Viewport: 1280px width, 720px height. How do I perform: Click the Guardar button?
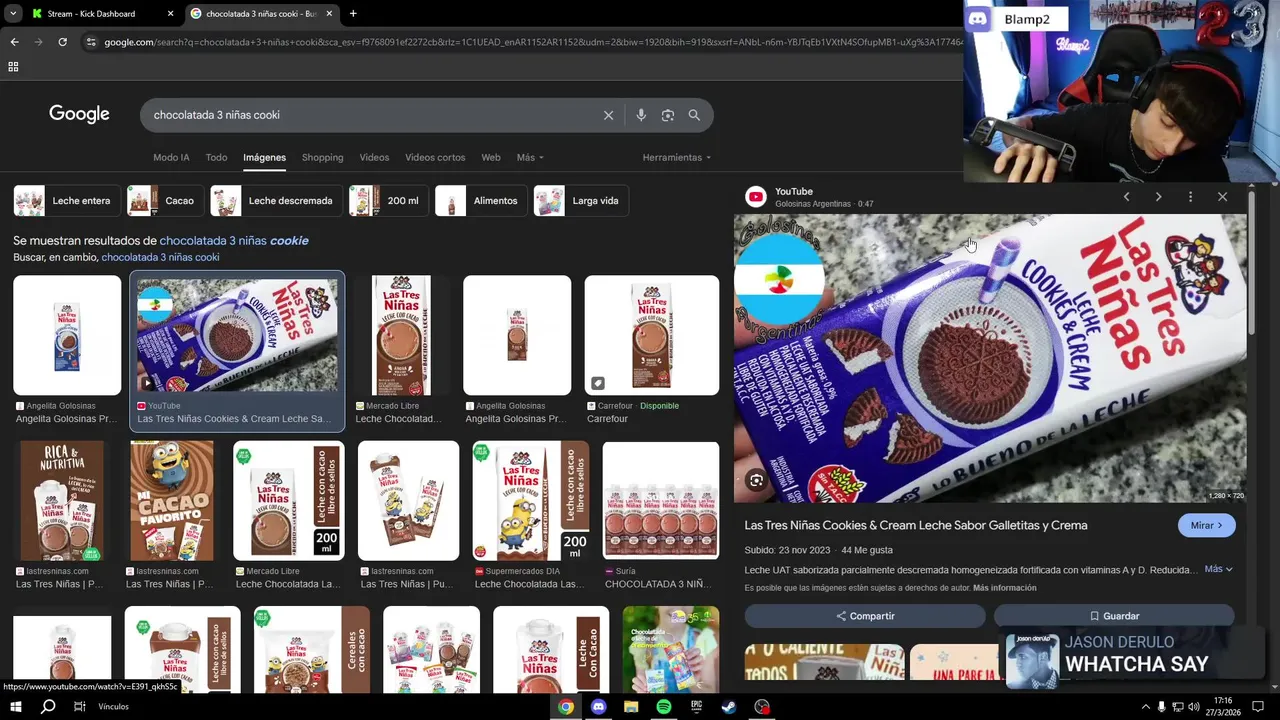pos(1114,616)
